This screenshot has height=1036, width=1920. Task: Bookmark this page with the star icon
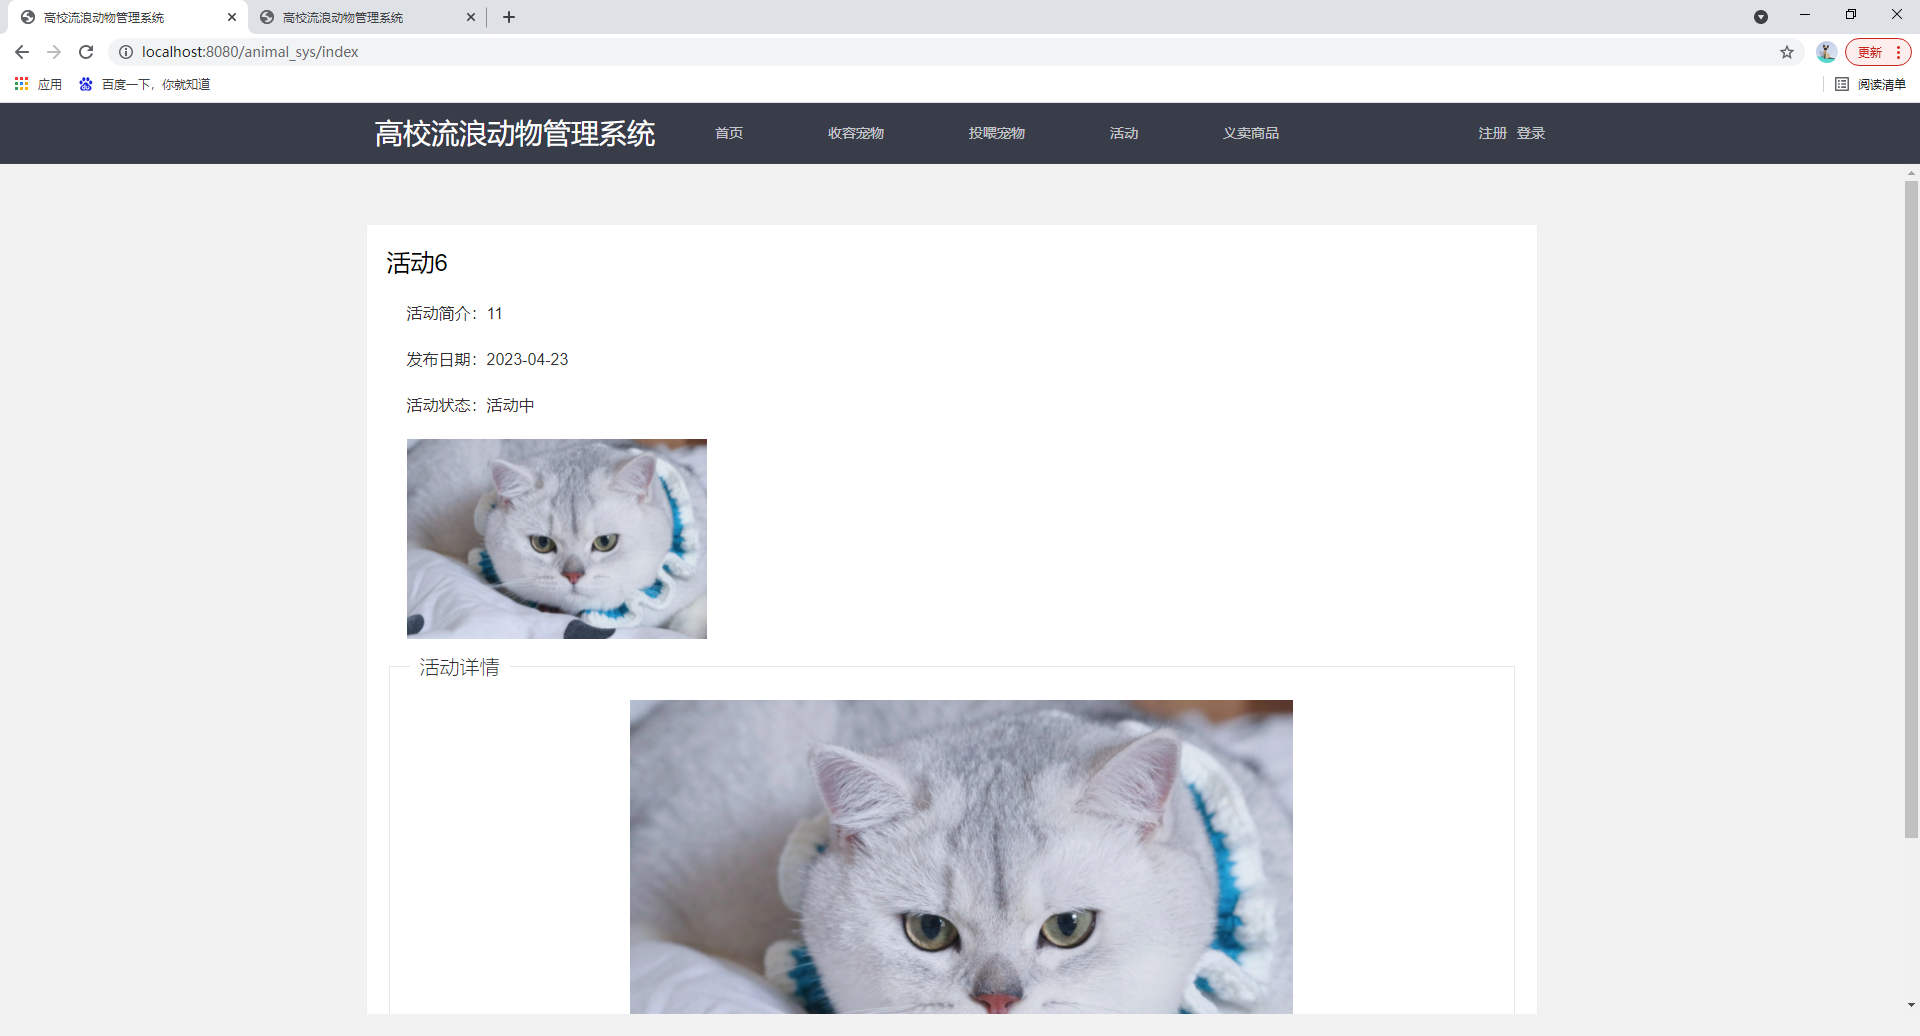click(1787, 52)
